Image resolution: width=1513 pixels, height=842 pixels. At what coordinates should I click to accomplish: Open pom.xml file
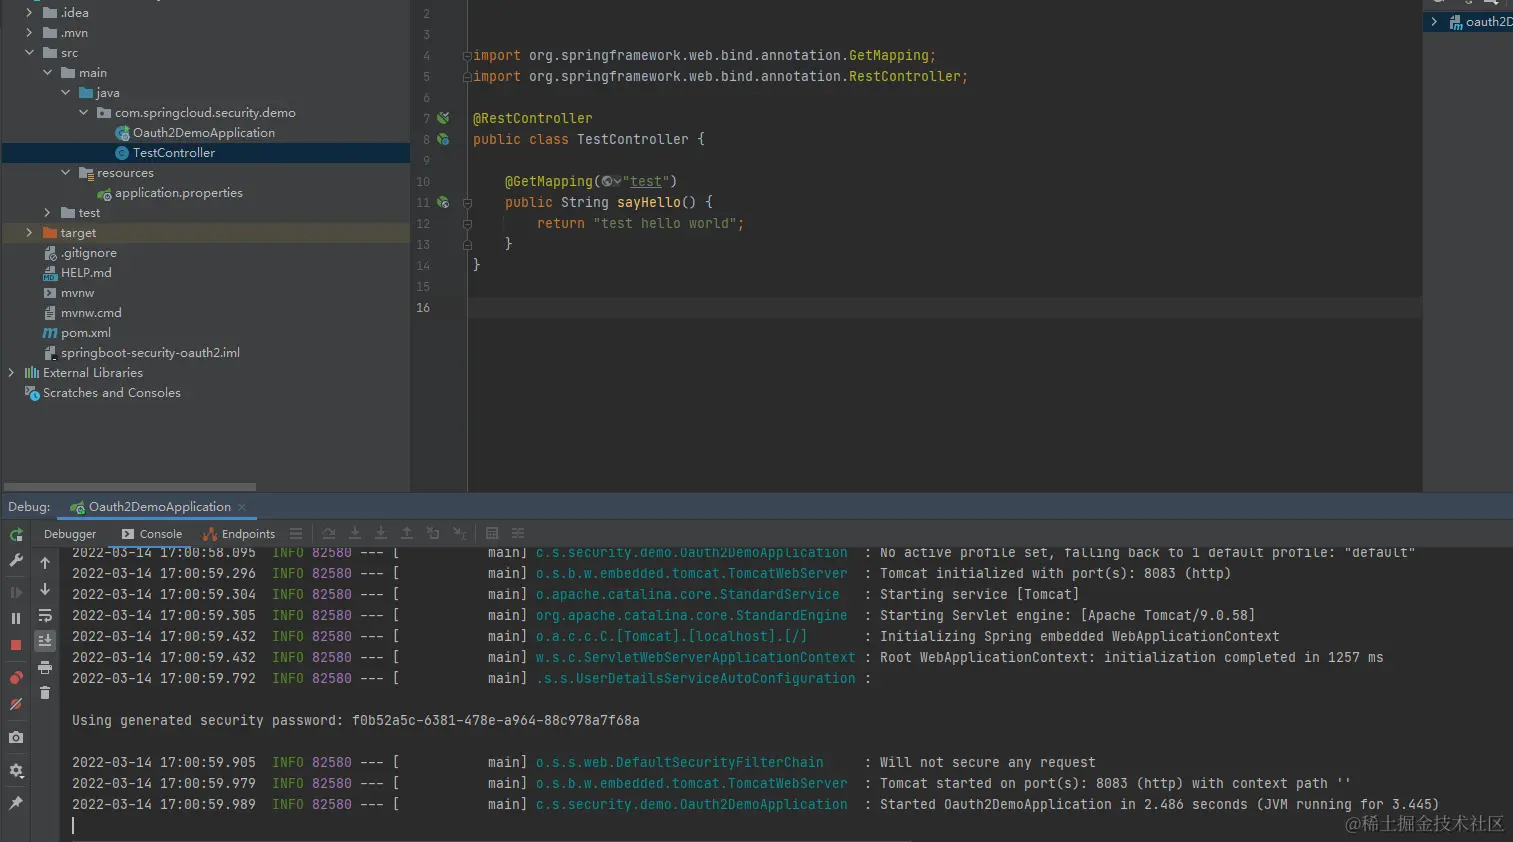(x=86, y=333)
